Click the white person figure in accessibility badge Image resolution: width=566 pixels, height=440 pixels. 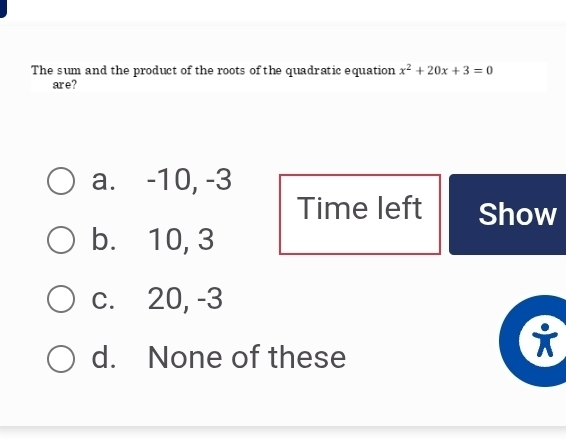point(545,340)
